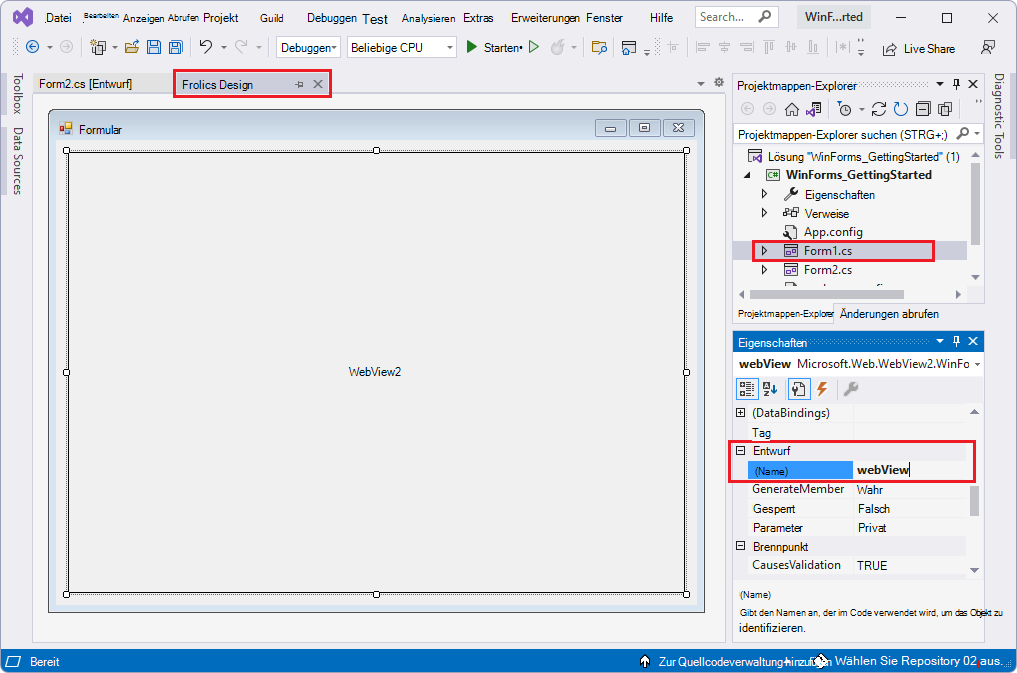Select the Events lightning bolt icon in Eigenschaften
The width and height of the screenshot is (1017, 673).
pos(821,388)
